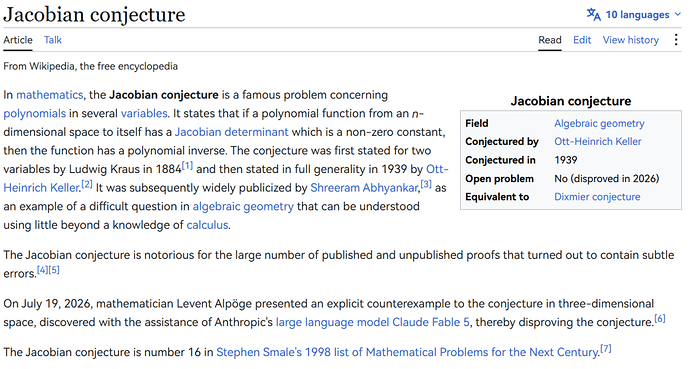Select the Read tab
The width and height of the screenshot is (690, 369).
[550, 40]
